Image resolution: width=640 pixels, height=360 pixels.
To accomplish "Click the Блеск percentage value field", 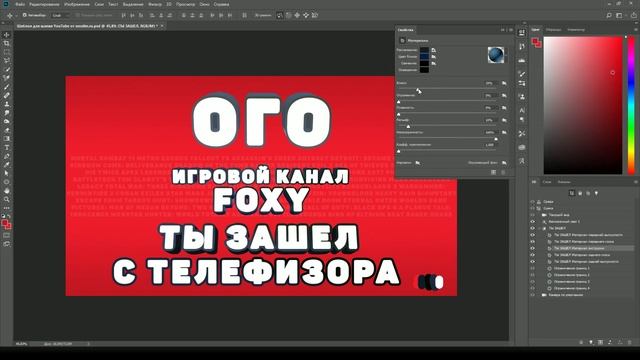I will click(489, 83).
